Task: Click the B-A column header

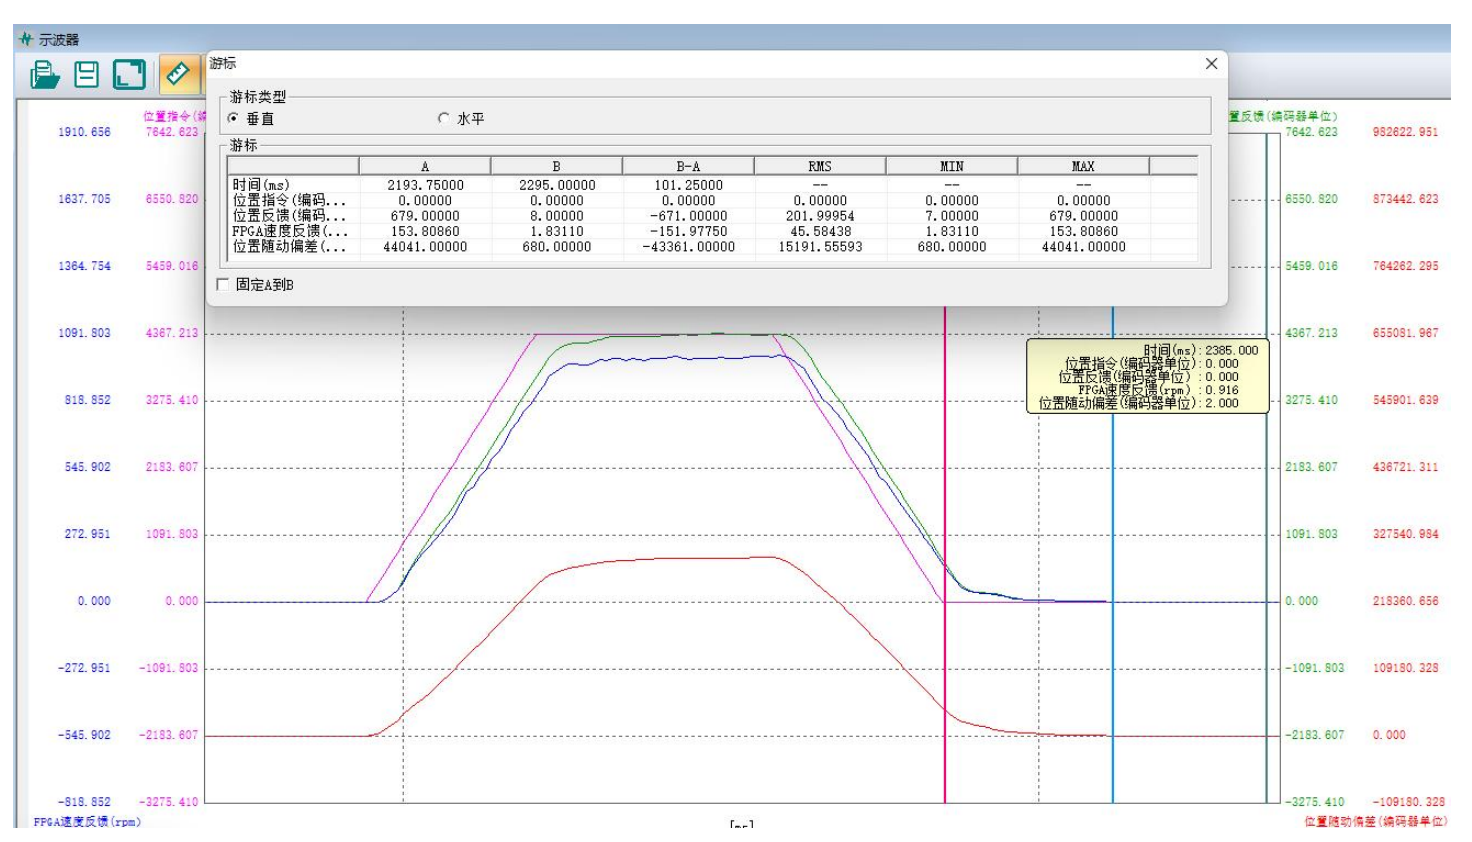Action: point(688,166)
